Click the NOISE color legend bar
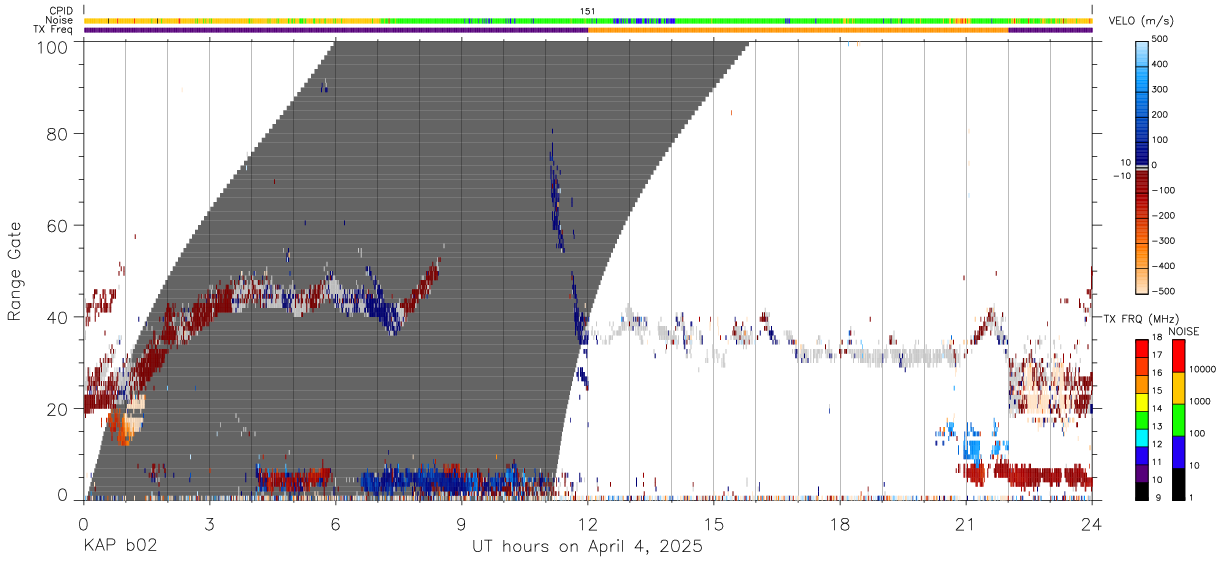1228x567 pixels. (x=1177, y=420)
